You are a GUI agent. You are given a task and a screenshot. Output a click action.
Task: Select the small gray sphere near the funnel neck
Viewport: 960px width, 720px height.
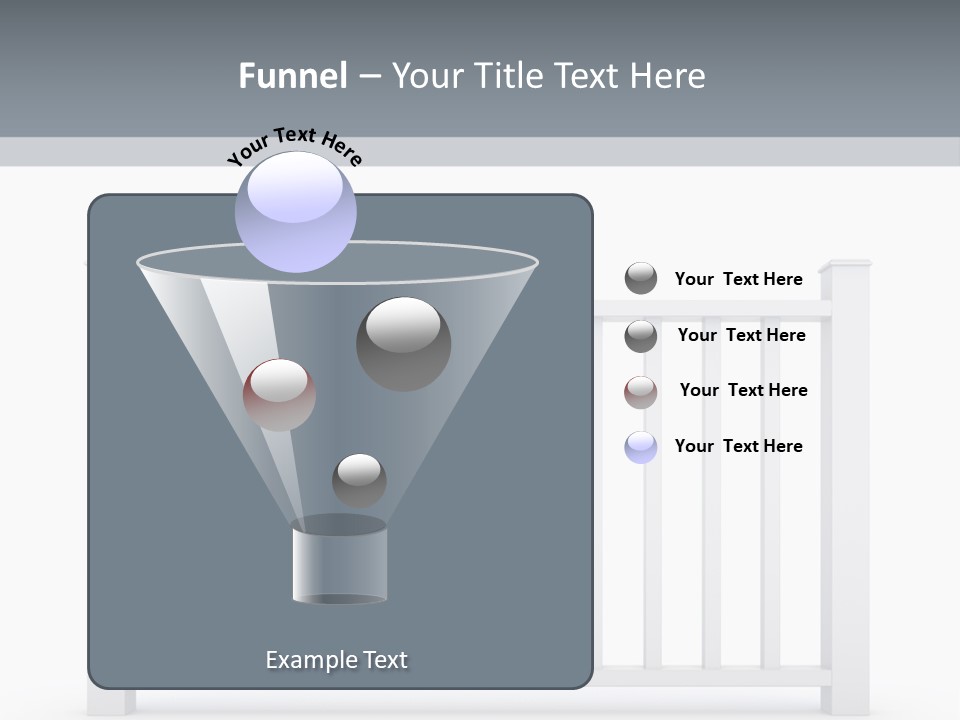(359, 480)
